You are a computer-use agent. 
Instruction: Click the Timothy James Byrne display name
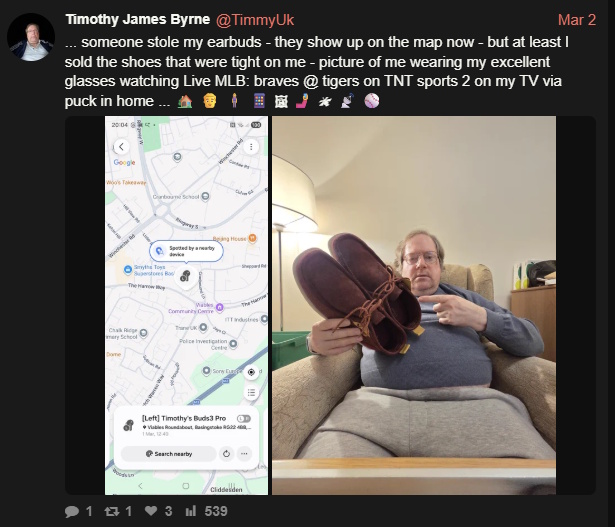coord(138,20)
